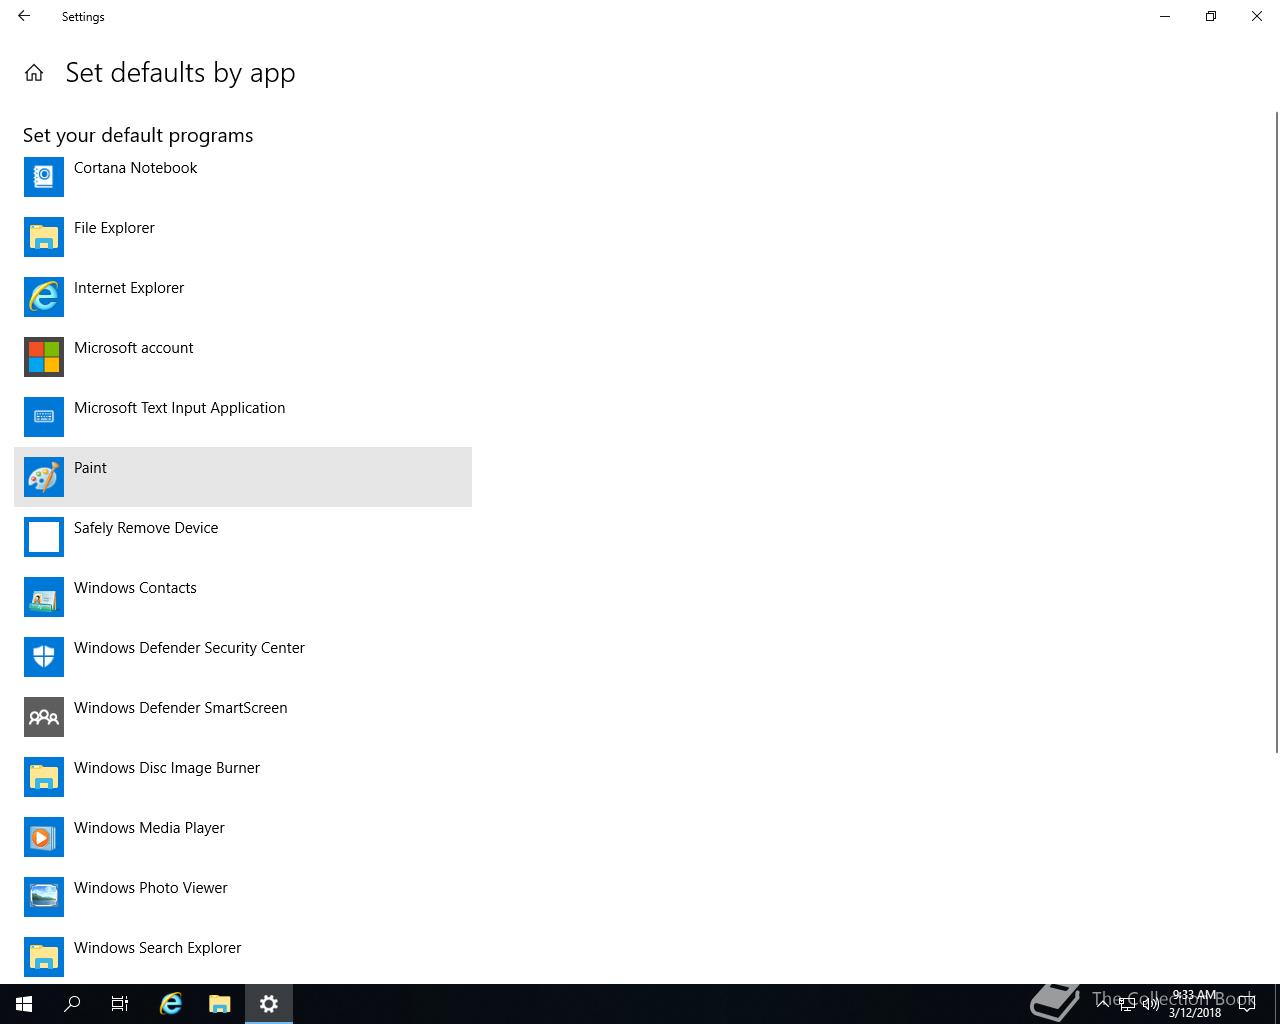
Task: Launch Internet Explorer from the taskbar
Action: (x=171, y=1004)
